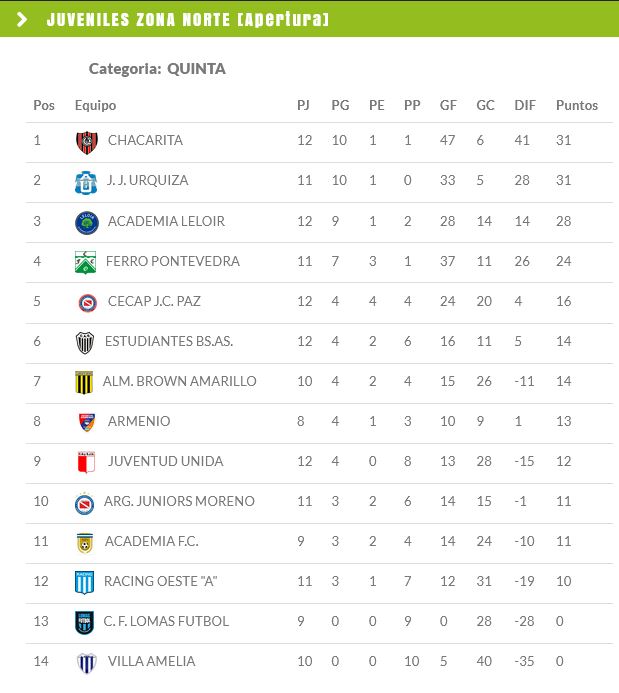The width and height of the screenshot is (619, 693).
Task: Open the Arg. Juniors Moreno team name
Action: [181, 501]
